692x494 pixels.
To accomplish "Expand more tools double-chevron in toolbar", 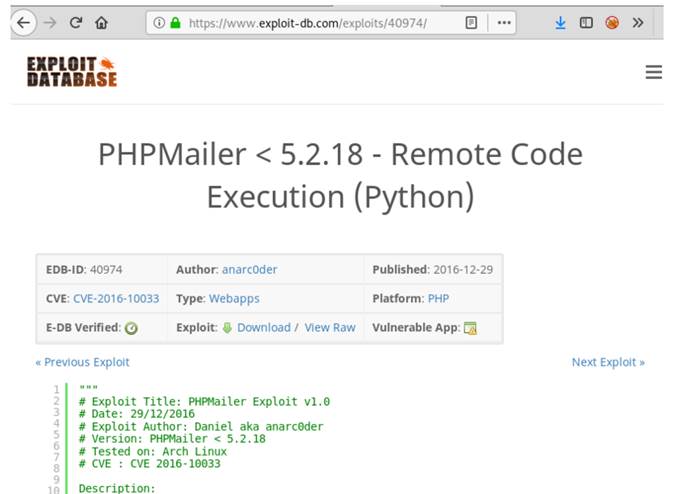I will (638, 23).
